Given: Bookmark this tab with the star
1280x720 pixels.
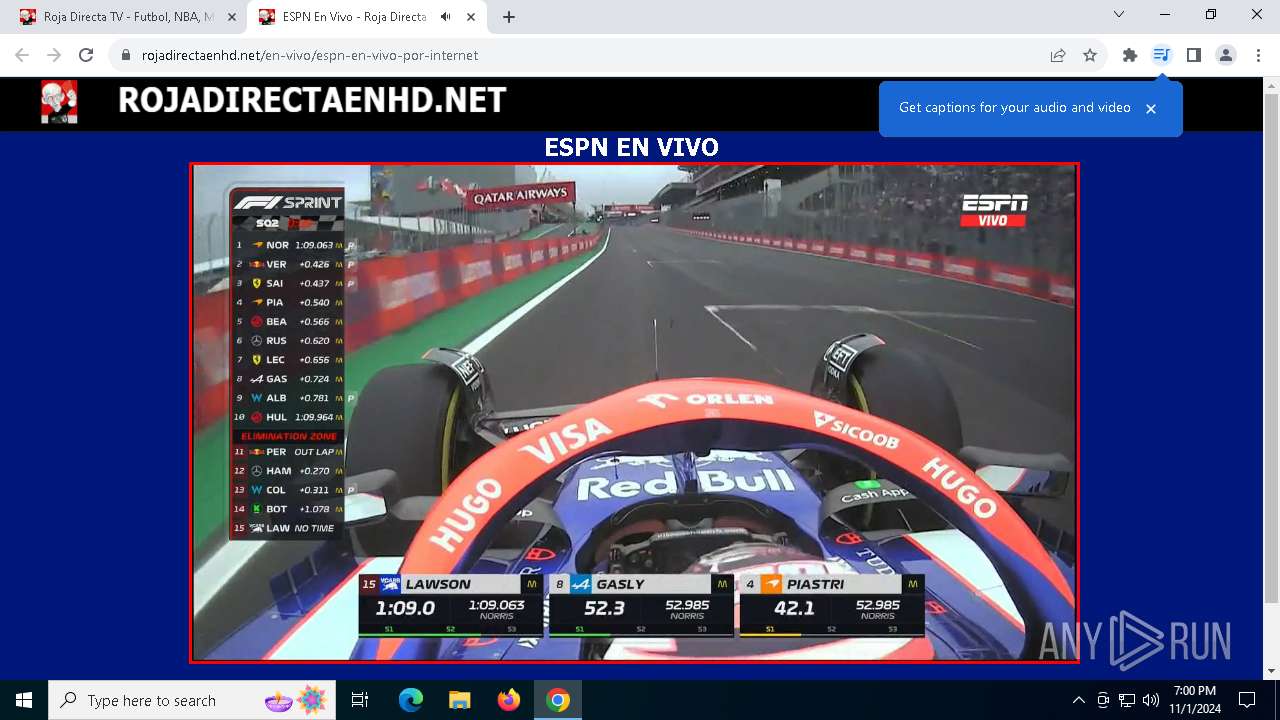Looking at the screenshot, I should 1090,56.
